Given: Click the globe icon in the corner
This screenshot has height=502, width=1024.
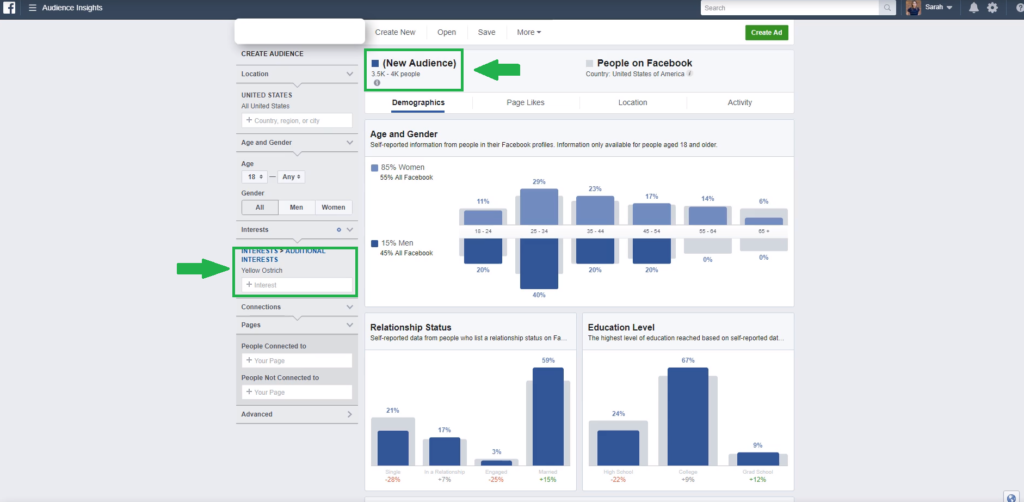Looking at the screenshot, I should click(1012, 497).
